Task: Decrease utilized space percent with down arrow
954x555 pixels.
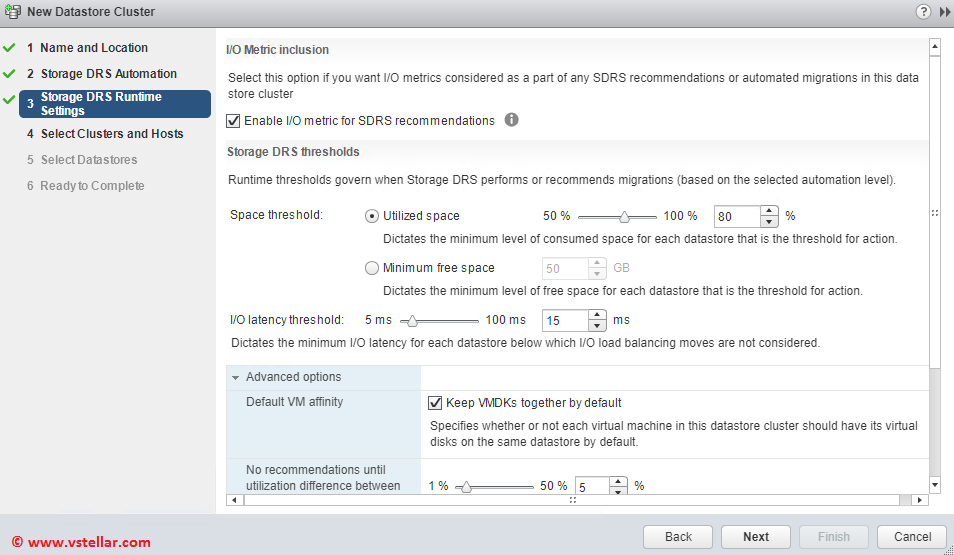Action: point(769,222)
